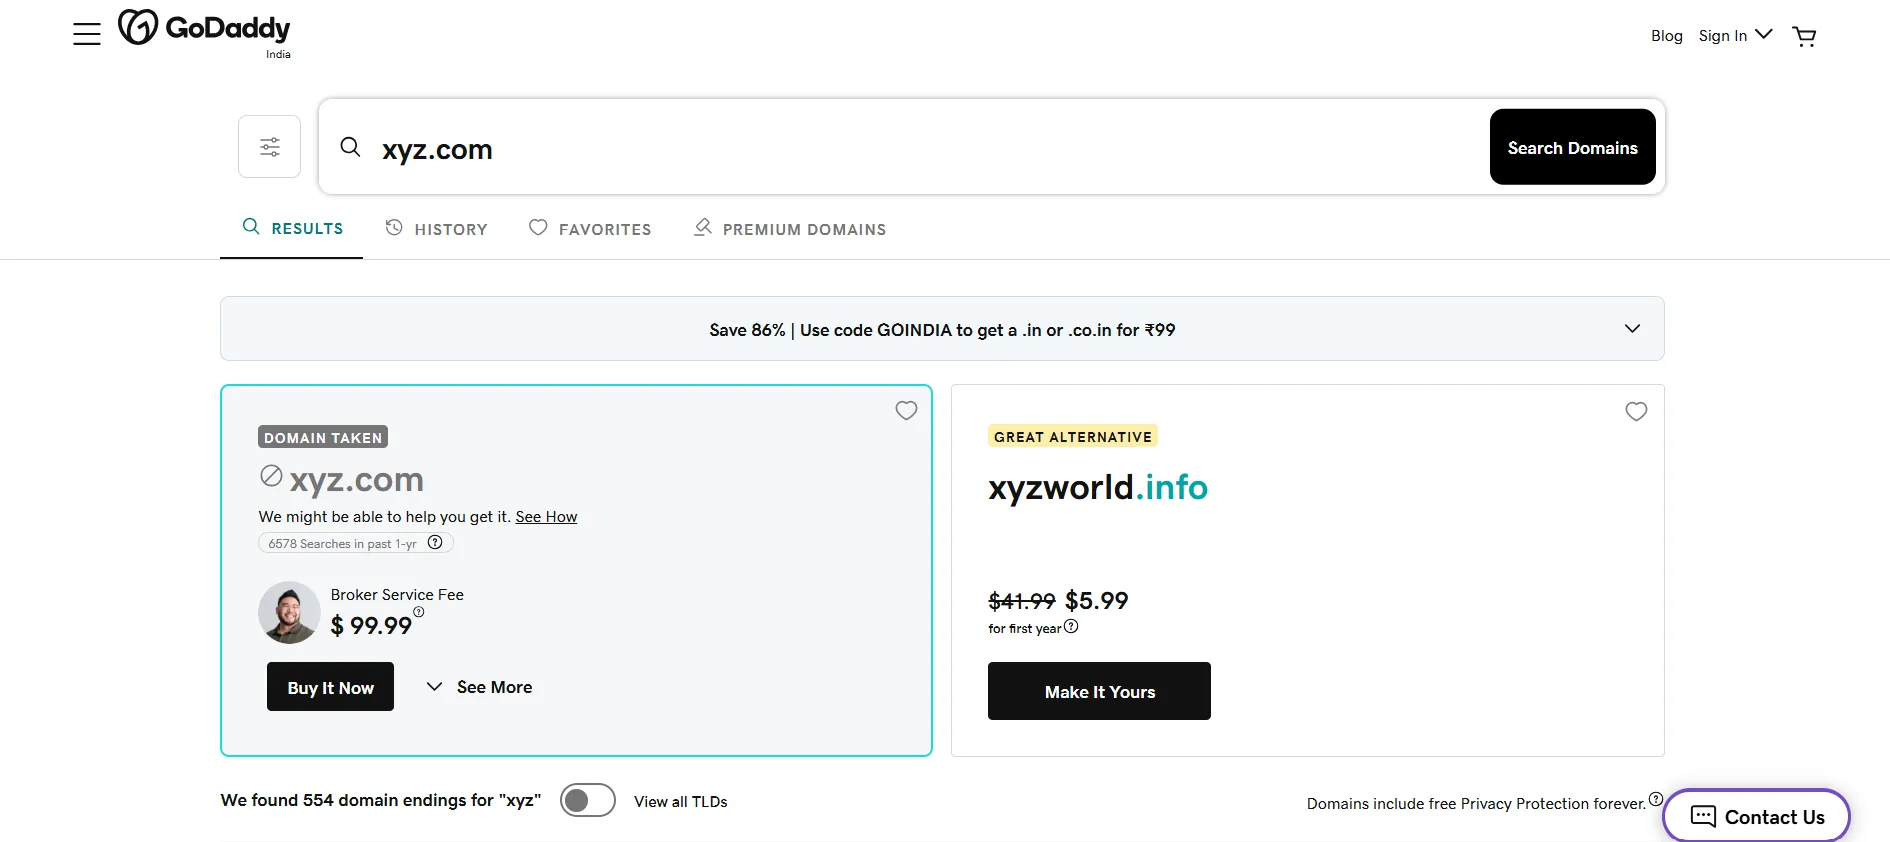This screenshot has height=842, width=1890.
Task: Favorite the xyz.com domain heart
Action: coord(906,410)
